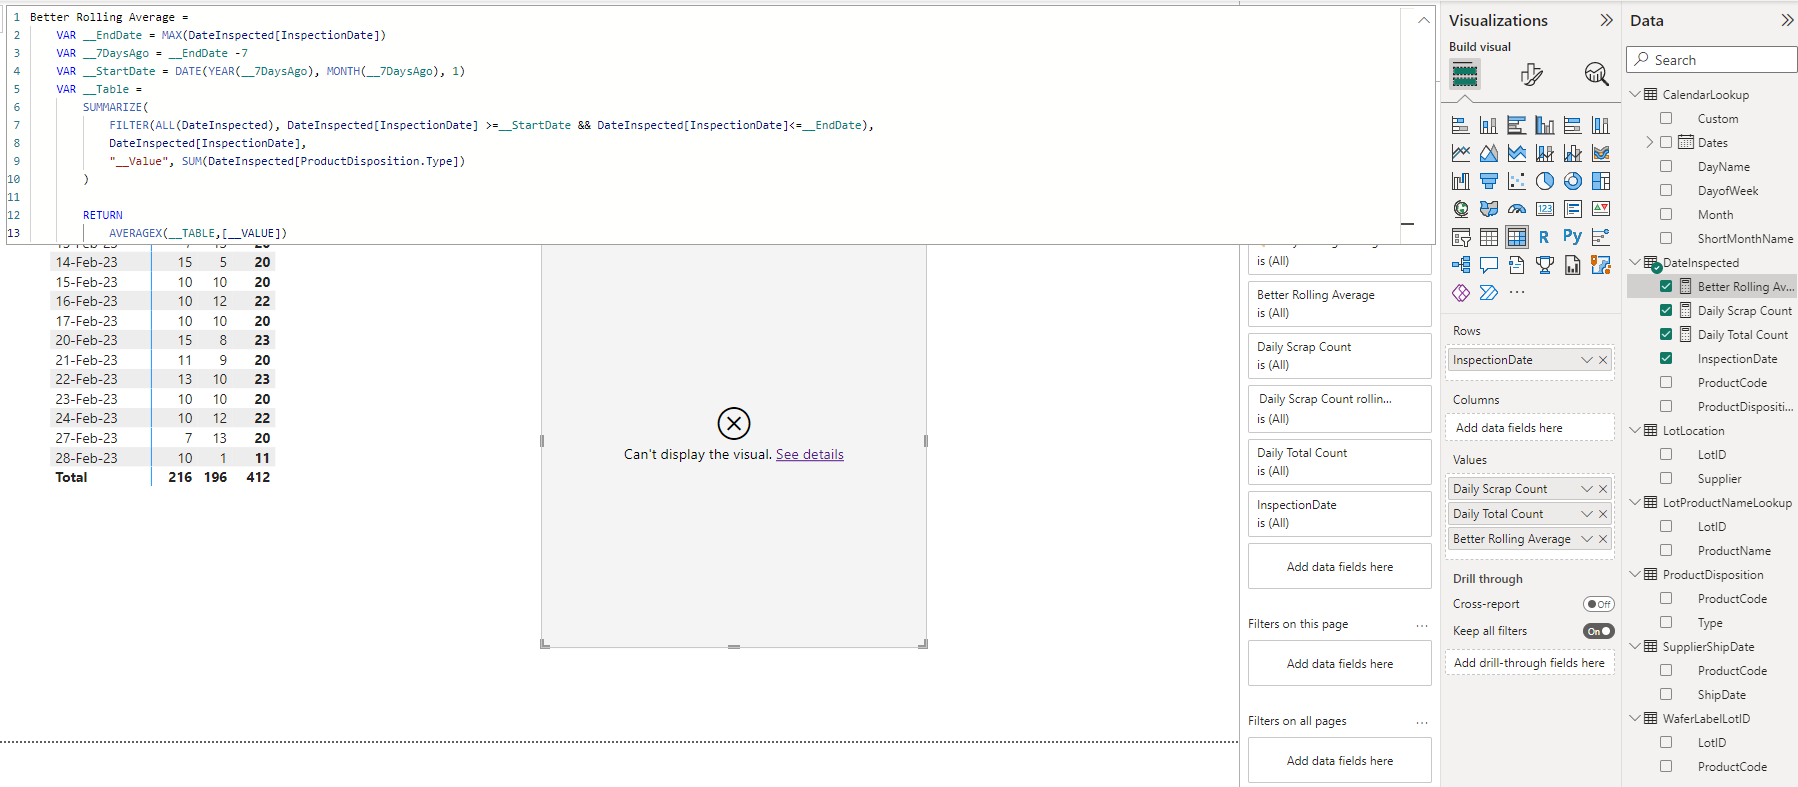The image size is (1798, 787).
Task: Select the slicer visual icon
Action: 1461,237
